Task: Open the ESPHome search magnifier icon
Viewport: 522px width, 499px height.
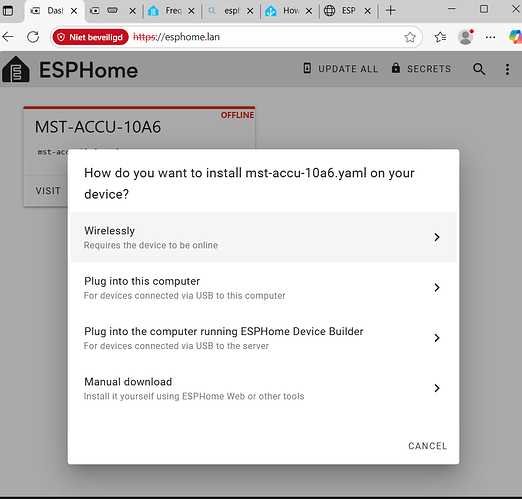Action: pyautogui.click(x=479, y=69)
